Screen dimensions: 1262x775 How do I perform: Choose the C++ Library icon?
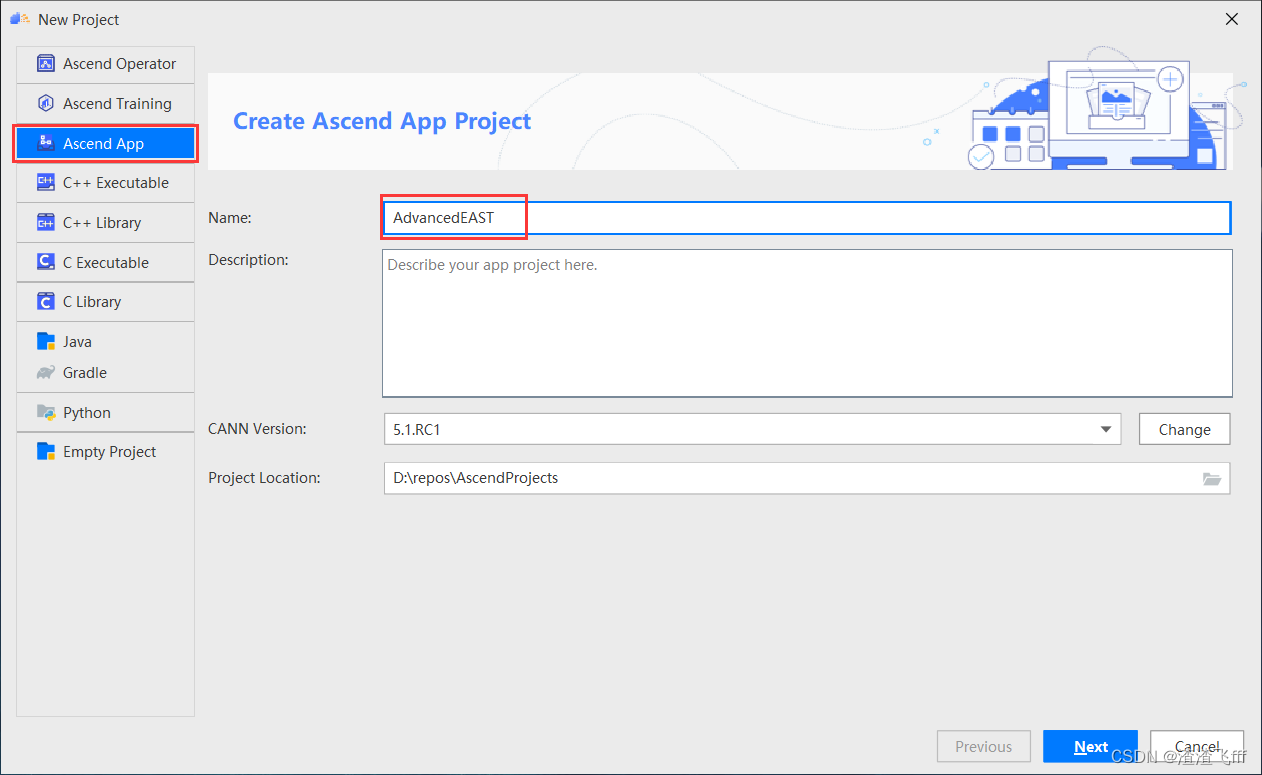pos(45,223)
